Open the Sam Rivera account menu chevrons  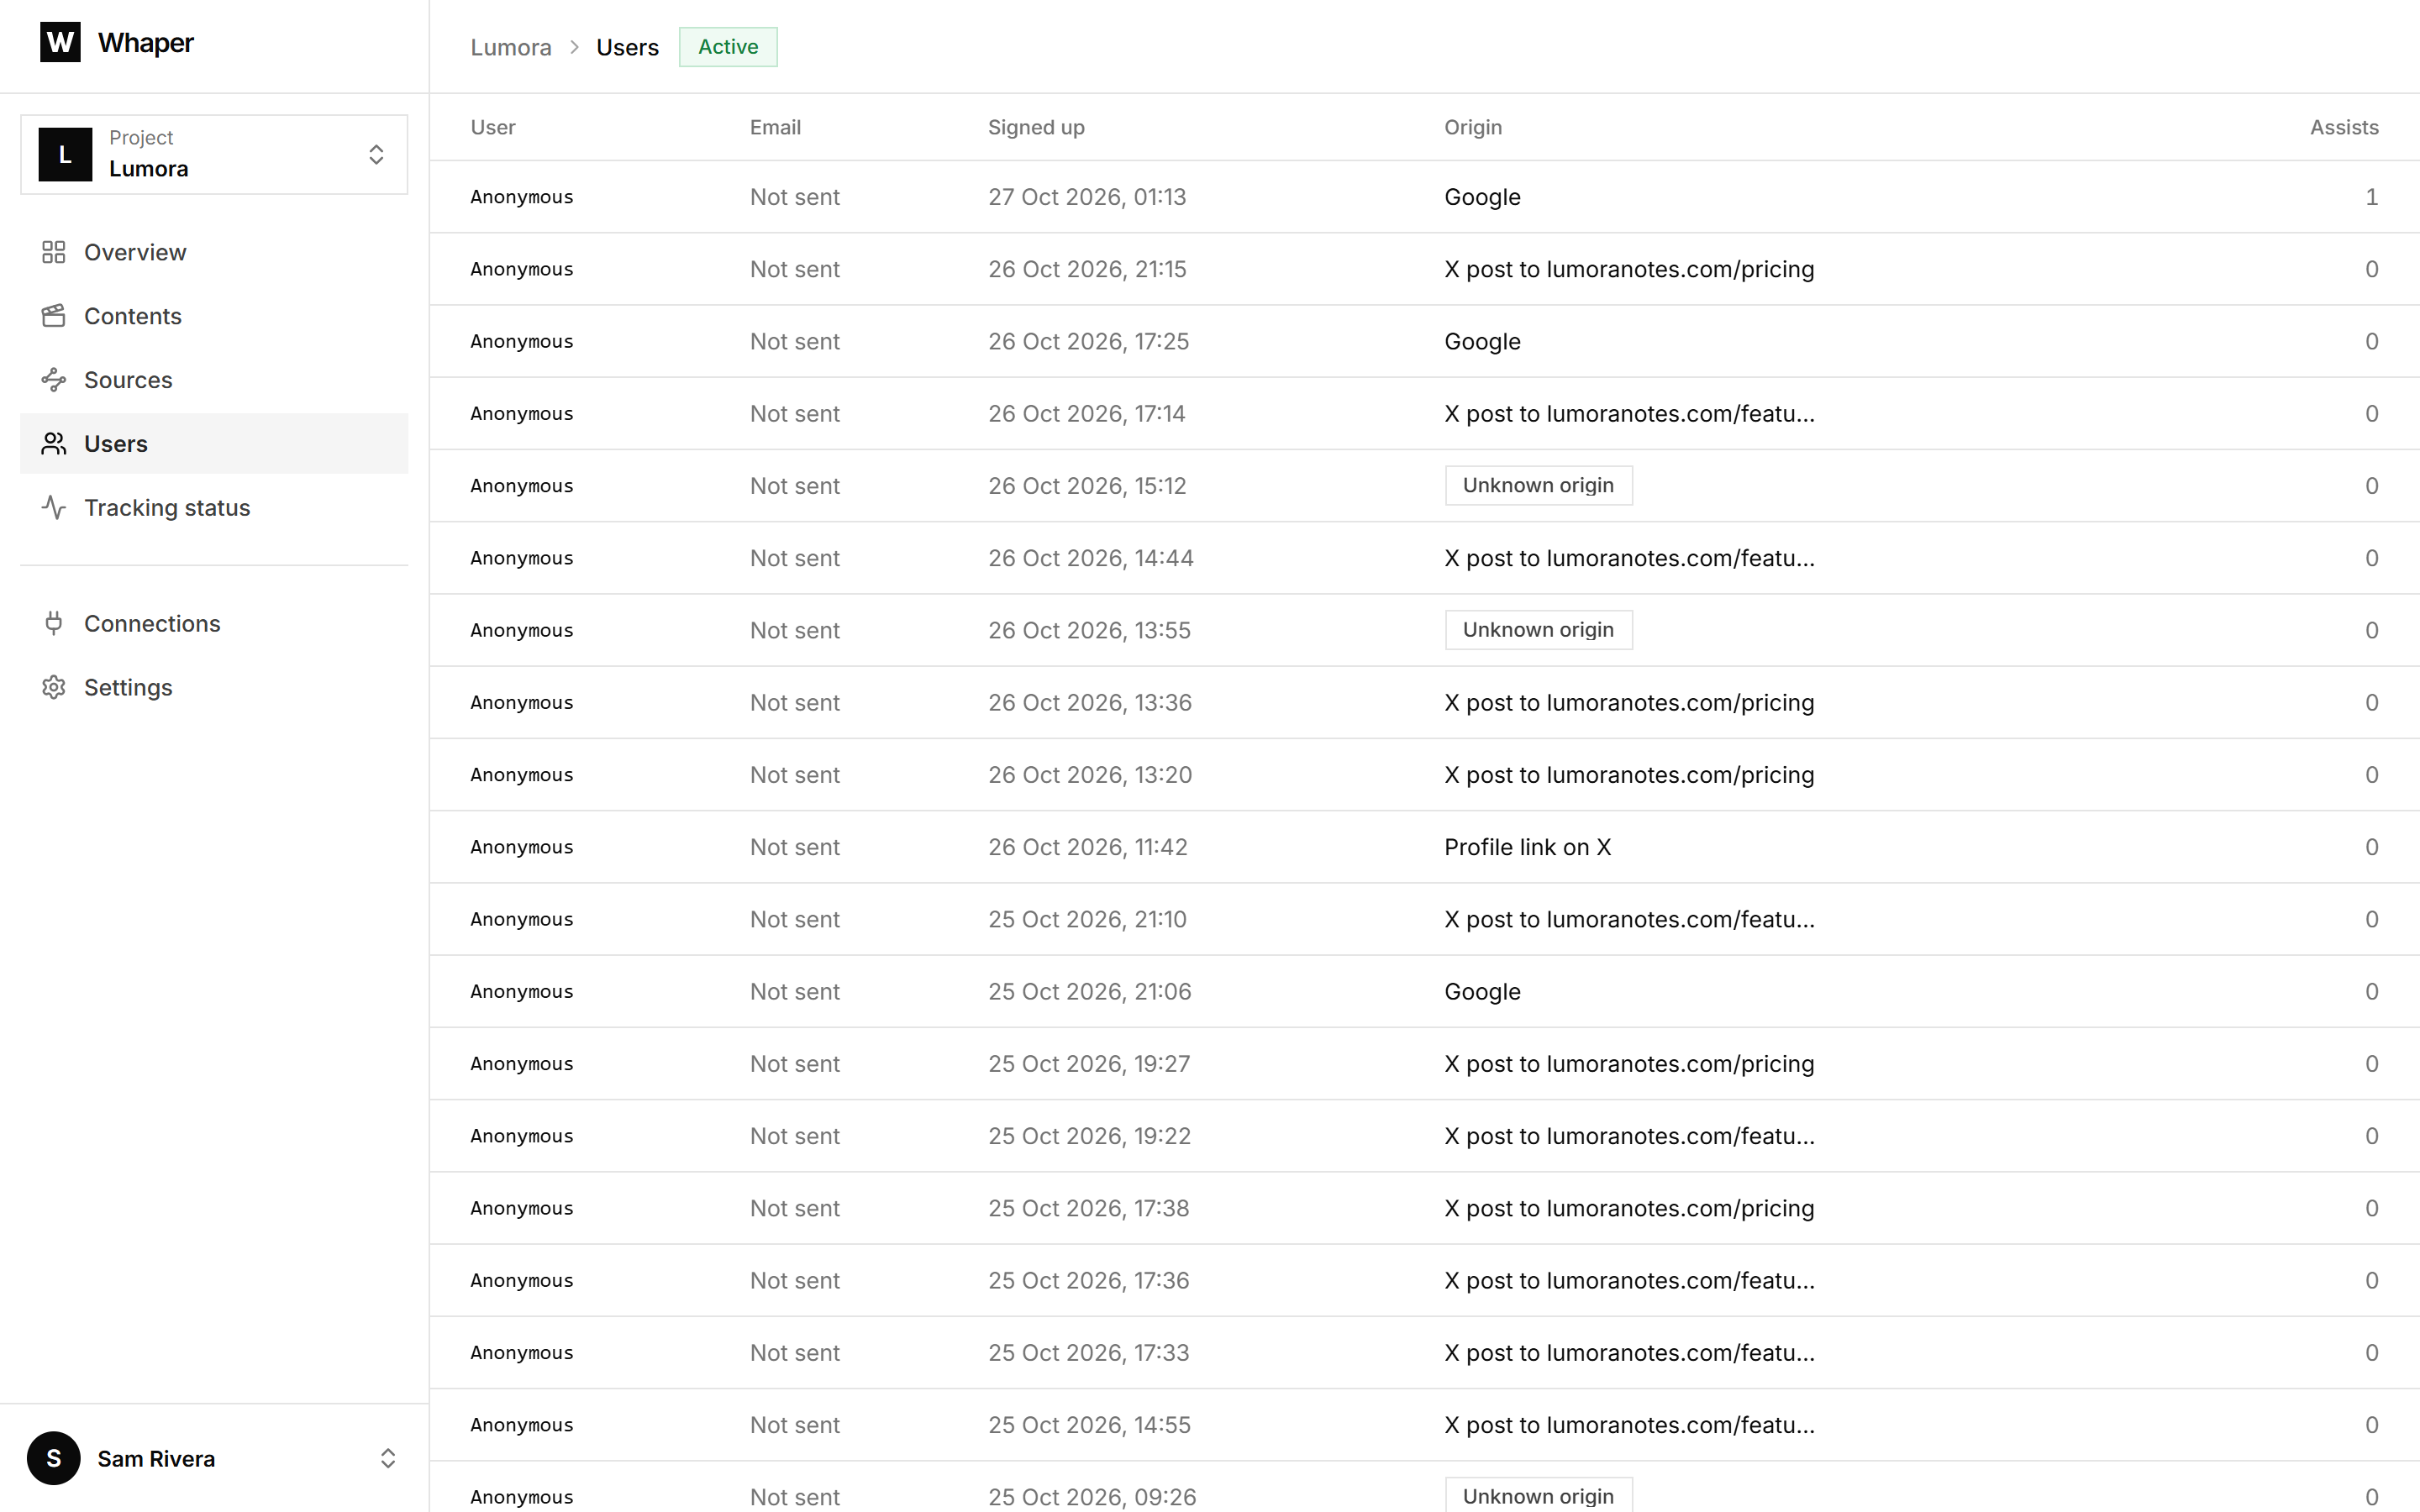[x=388, y=1458]
